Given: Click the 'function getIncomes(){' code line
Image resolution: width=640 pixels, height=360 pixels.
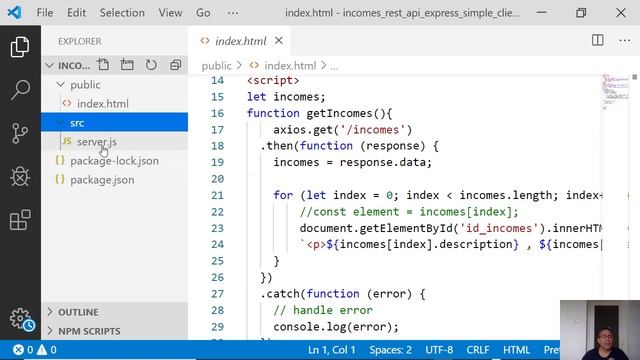Looking at the screenshot, I should (319, 113).
